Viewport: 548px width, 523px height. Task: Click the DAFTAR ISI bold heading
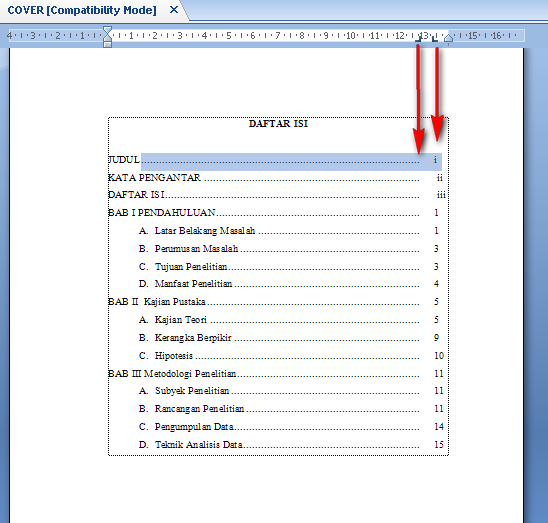click(x=278, y=123)
